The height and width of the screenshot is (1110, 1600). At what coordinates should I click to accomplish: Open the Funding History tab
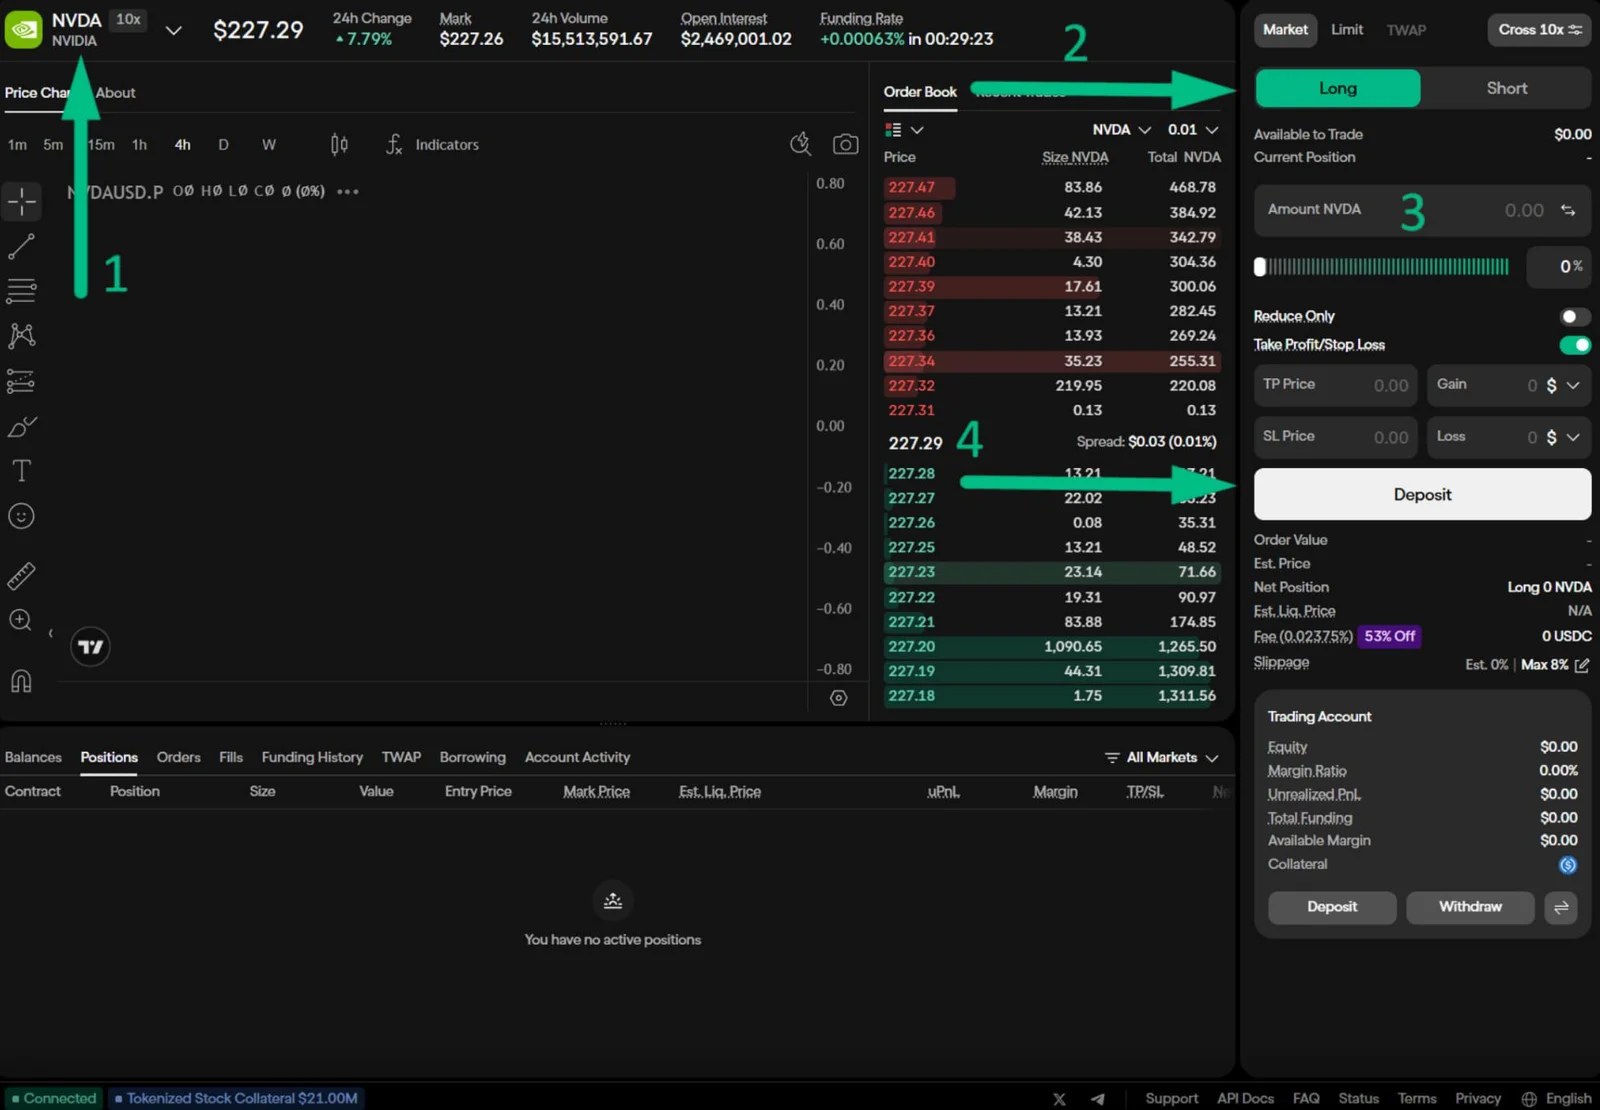312,758
